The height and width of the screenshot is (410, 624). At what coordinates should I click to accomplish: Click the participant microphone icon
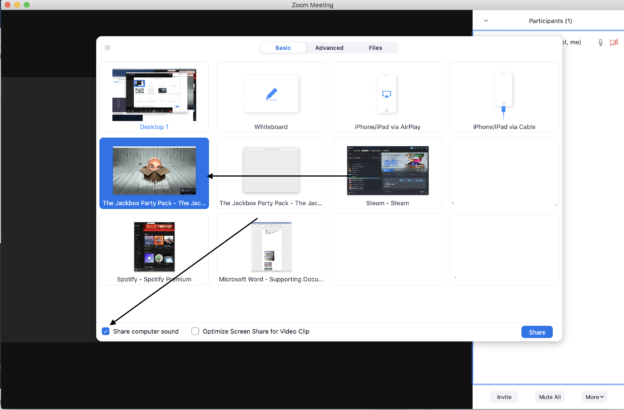[601, 42]
